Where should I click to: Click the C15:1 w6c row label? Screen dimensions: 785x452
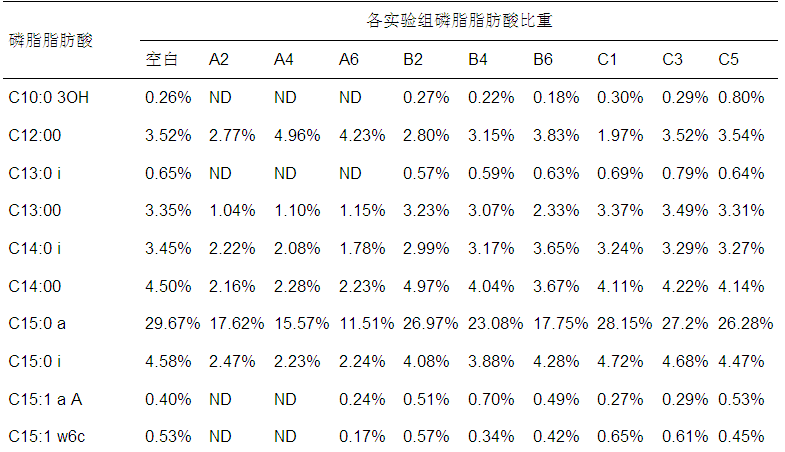click(44, 436)
